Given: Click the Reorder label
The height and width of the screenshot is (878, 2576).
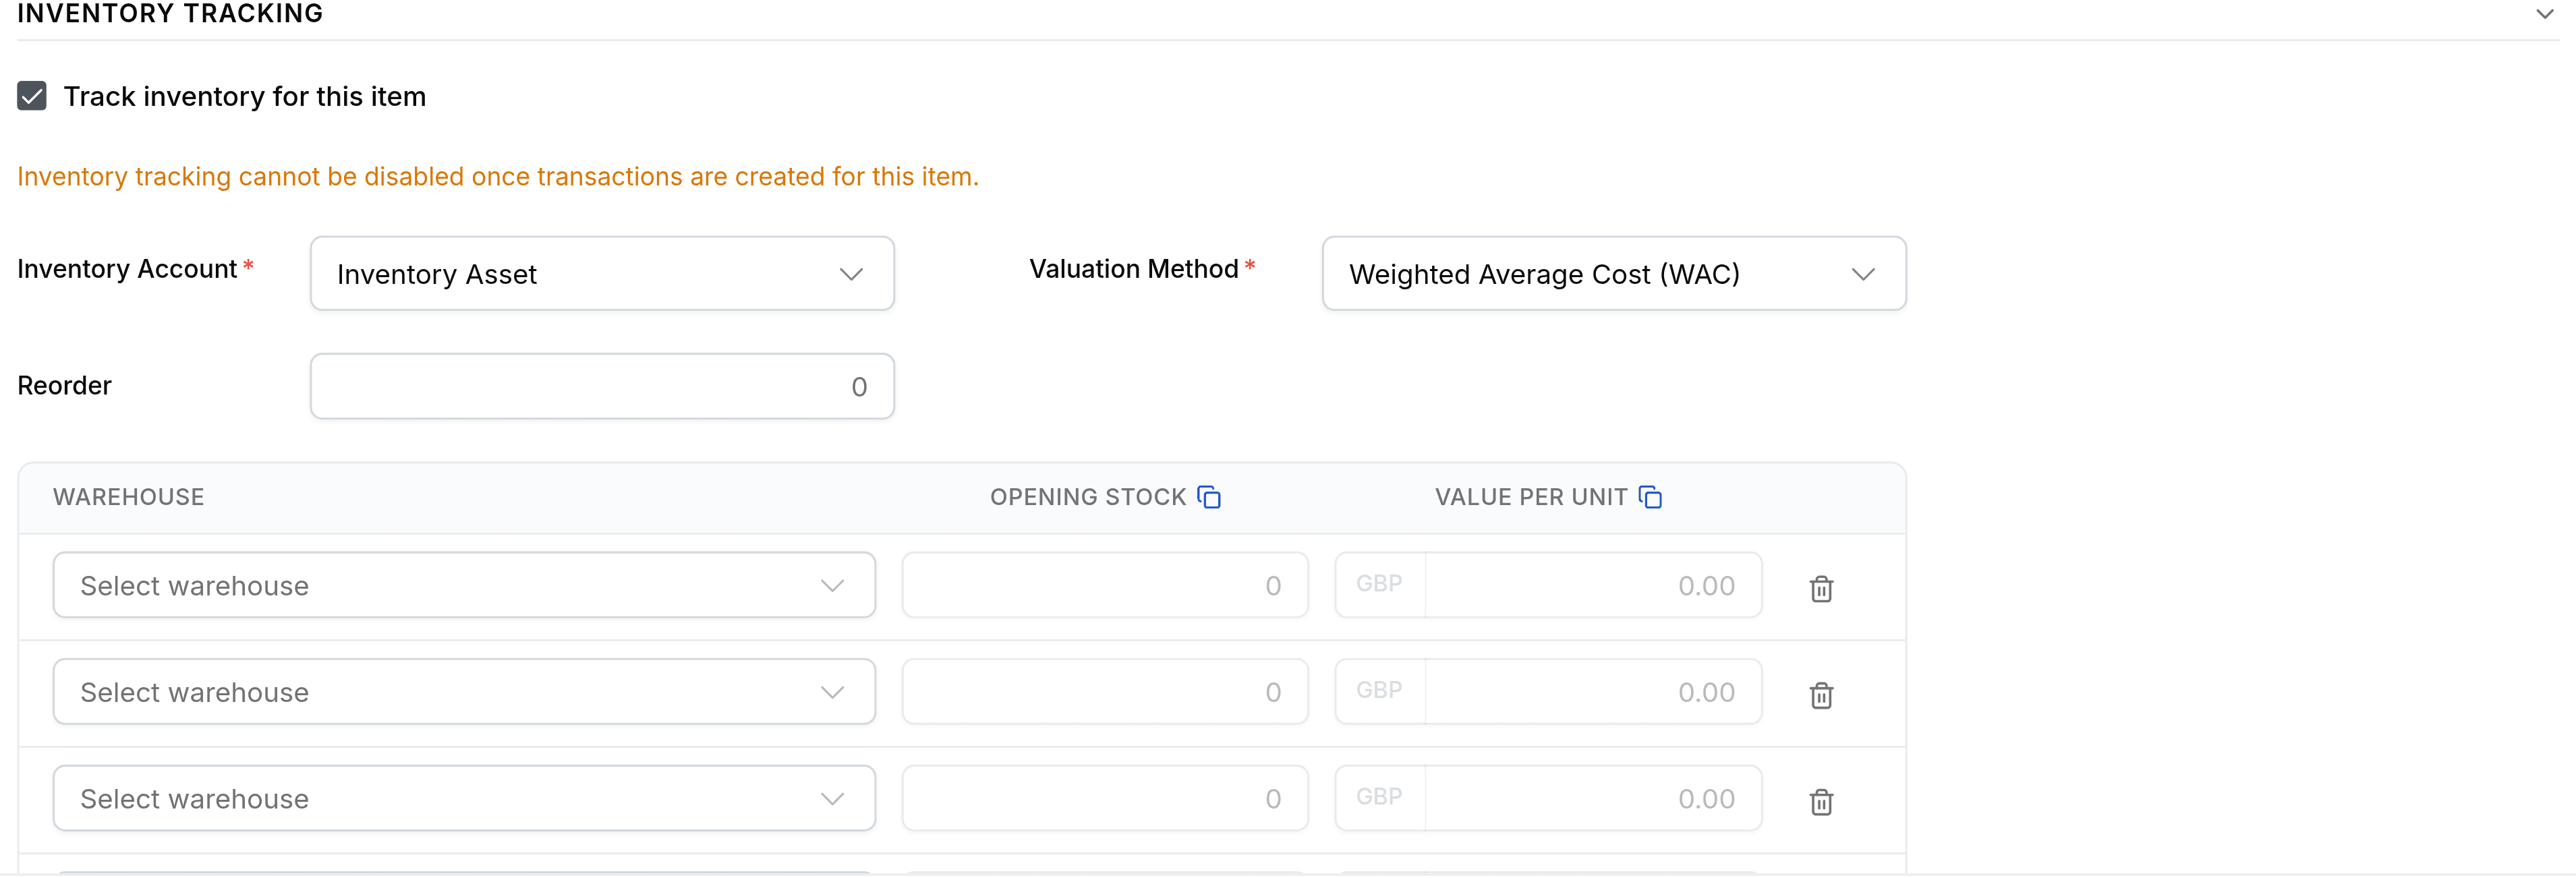Looking at the screenshot, I should click(x=64, y=386).
